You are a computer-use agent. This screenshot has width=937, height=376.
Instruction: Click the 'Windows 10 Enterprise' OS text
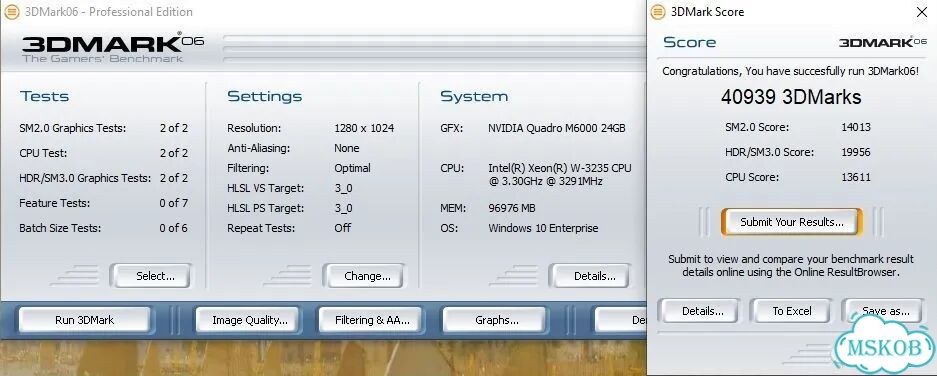pyautogui.click(x=543, y=228)
